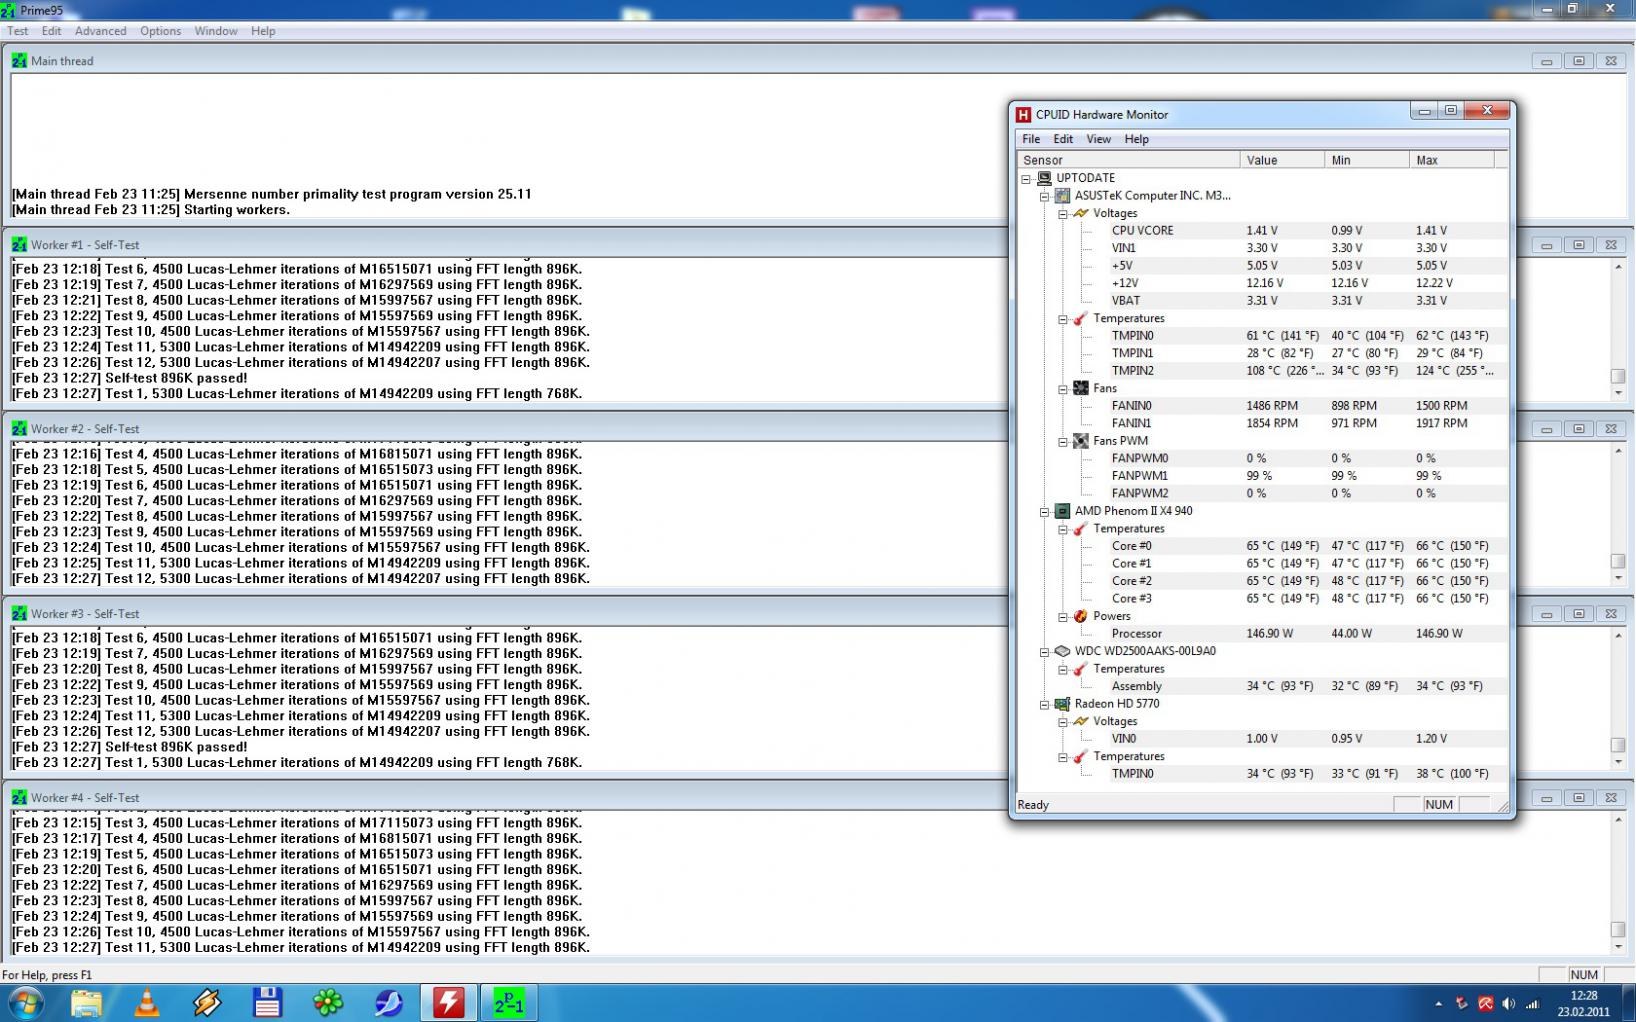Switch to the red lightning taskbar app
This screenshot has width=1636, height=1022.
click(448, 1002)
